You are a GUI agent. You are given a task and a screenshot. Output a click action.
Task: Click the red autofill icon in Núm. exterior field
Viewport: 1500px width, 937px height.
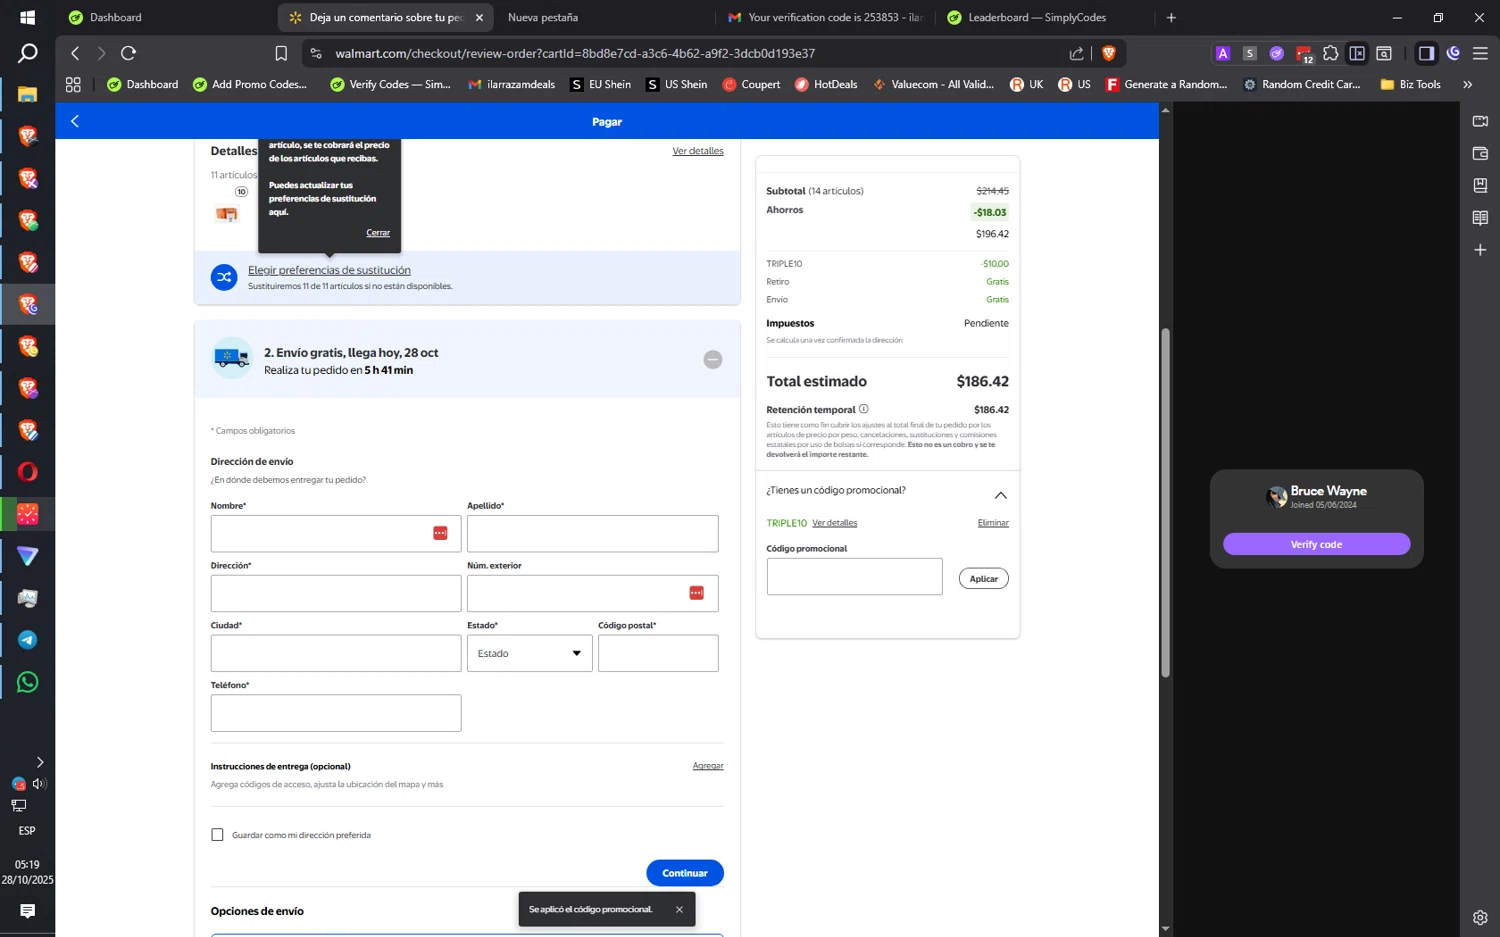click(696, 593)
